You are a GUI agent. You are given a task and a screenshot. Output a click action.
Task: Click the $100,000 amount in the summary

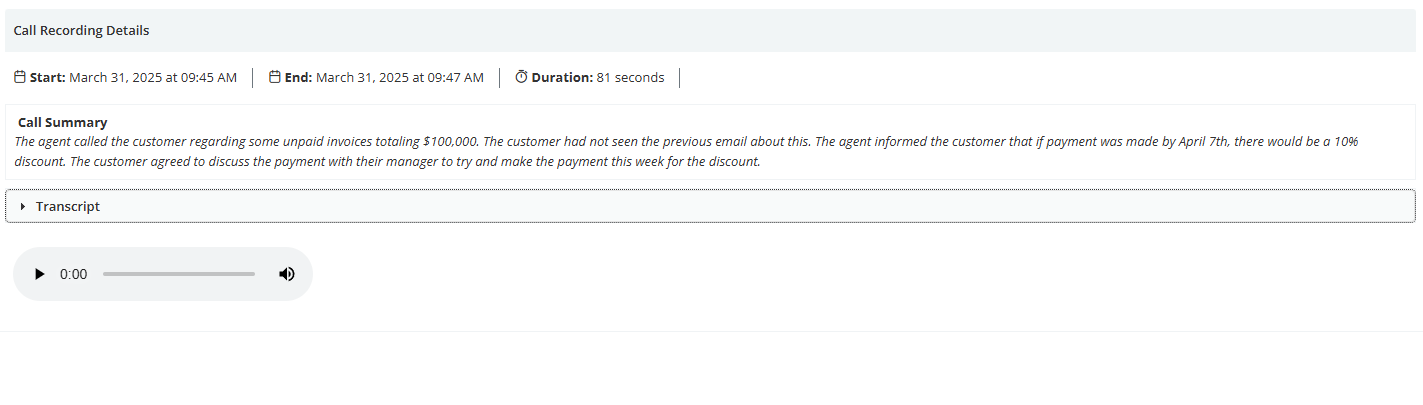[x=450, y=141]
